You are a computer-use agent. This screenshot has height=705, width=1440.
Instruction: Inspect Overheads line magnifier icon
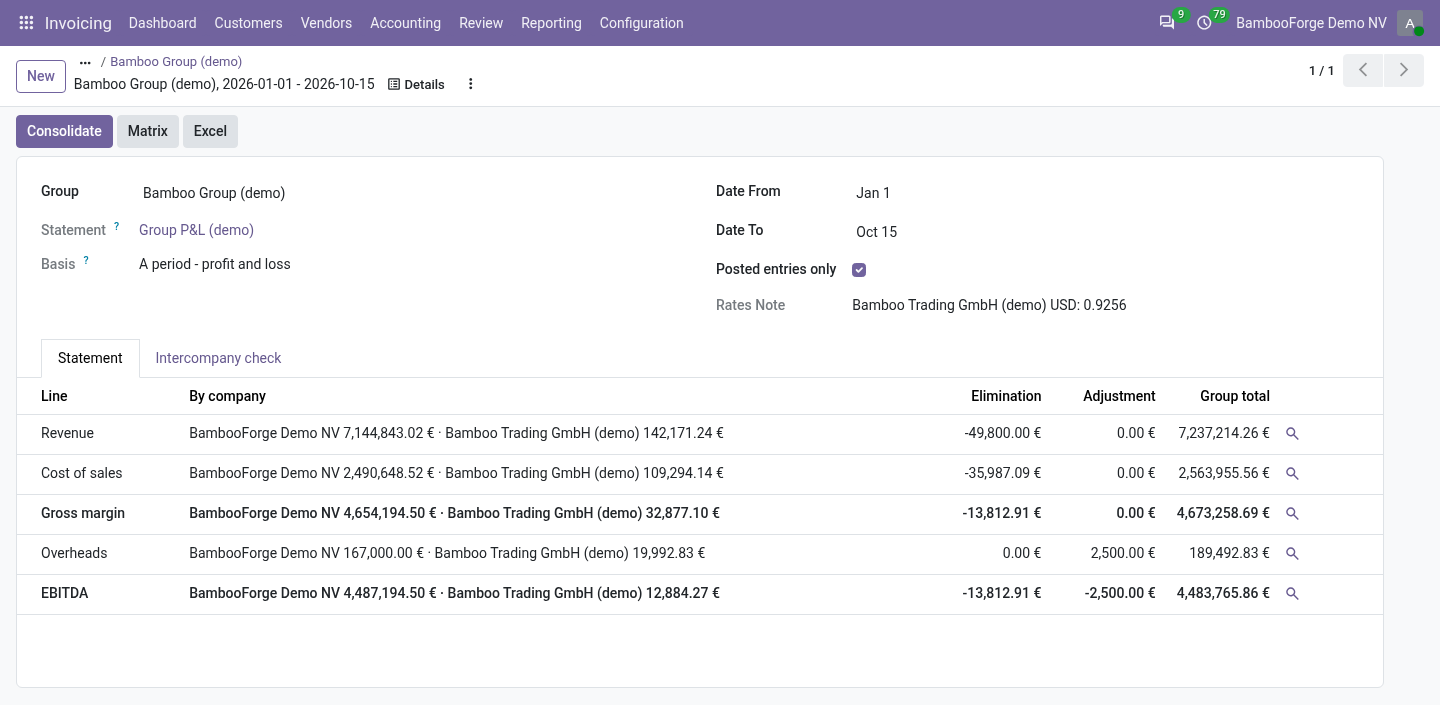click(1292, 554)
